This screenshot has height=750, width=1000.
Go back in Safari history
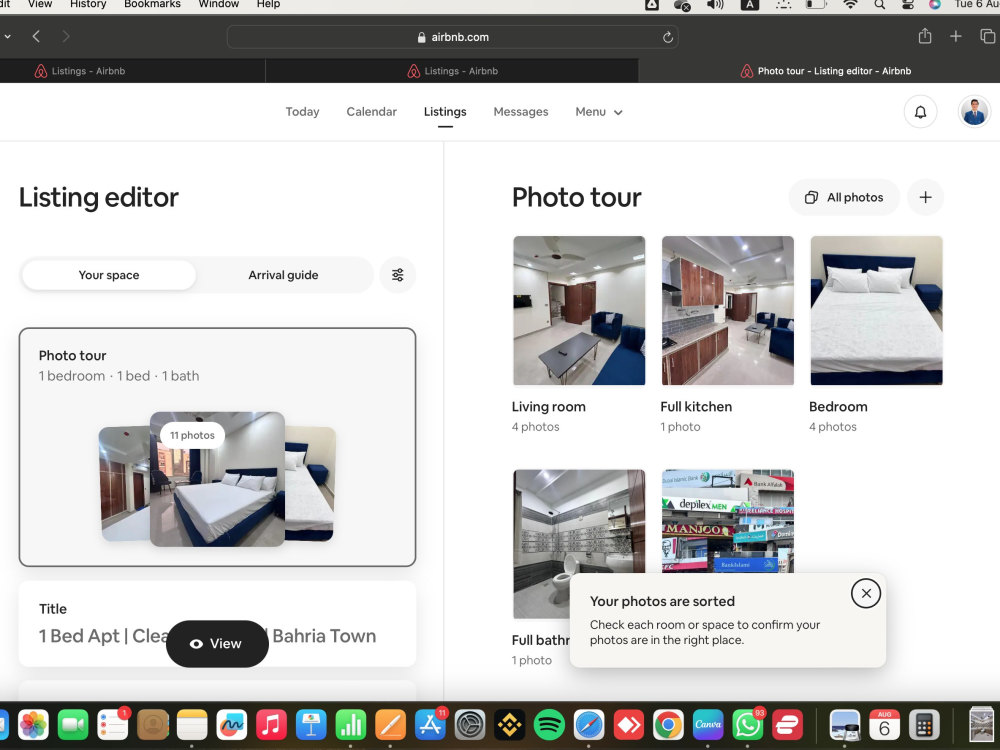tap(36, 36)
